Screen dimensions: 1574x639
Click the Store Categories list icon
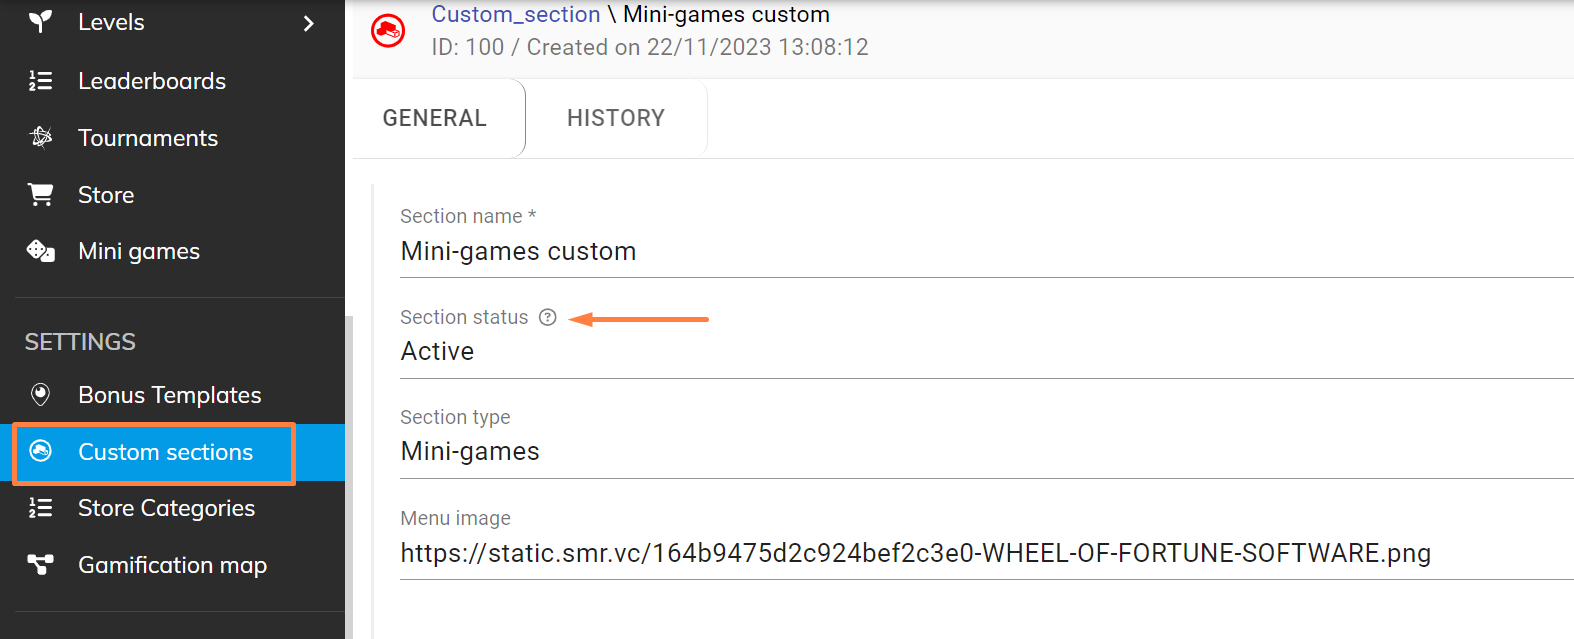tap(40, 508)
